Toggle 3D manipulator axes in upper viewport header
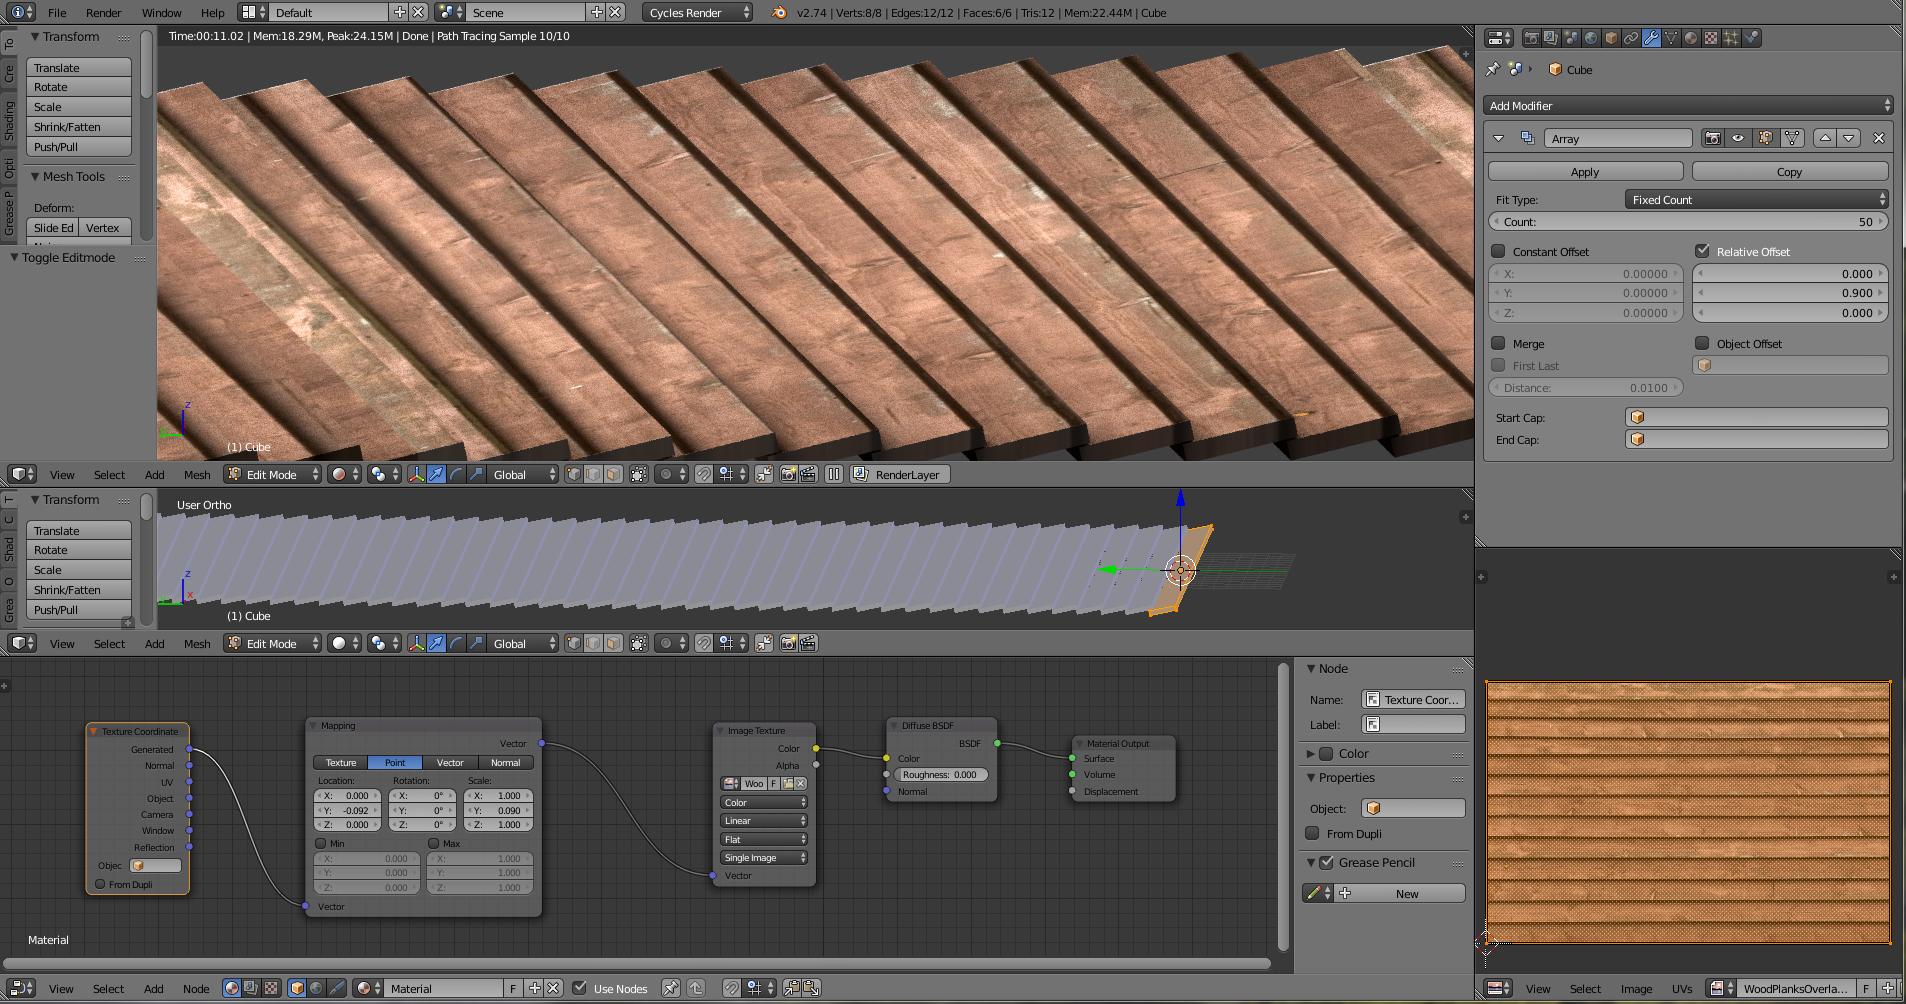This screenshot has width=1906, height=1004. click(417, 474)
